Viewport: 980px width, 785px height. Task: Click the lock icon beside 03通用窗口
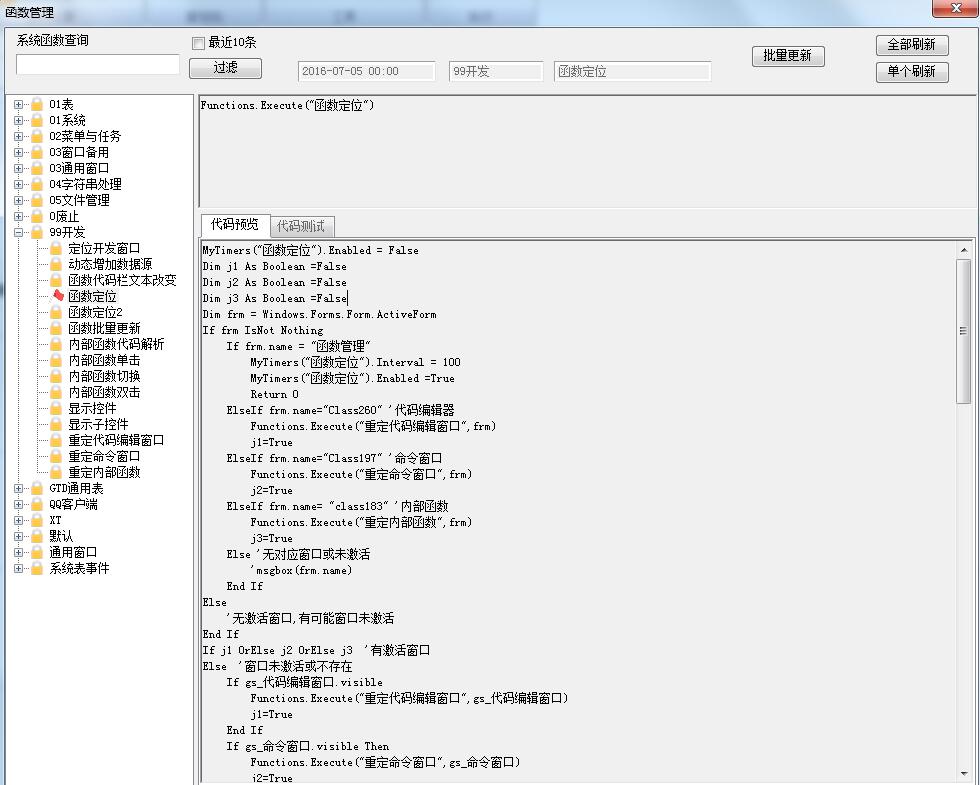(x=38, y=168)
